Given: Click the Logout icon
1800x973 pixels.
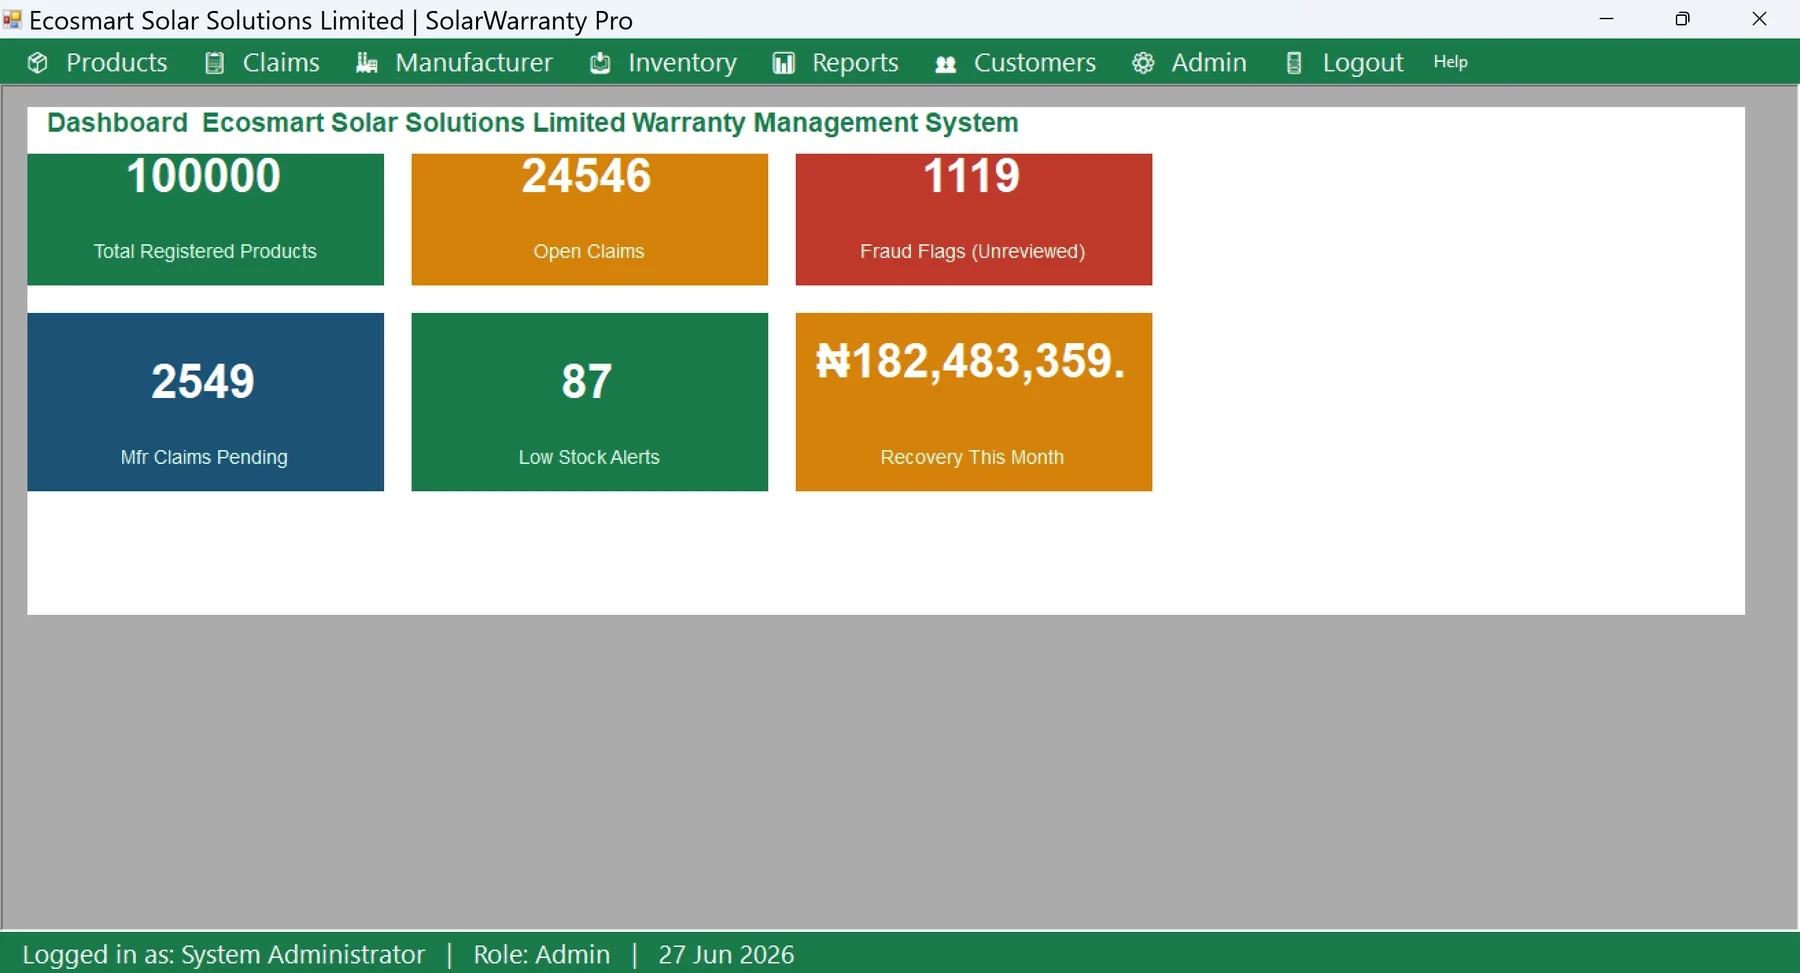Looking at the screenshot, I should point(1294,63).
